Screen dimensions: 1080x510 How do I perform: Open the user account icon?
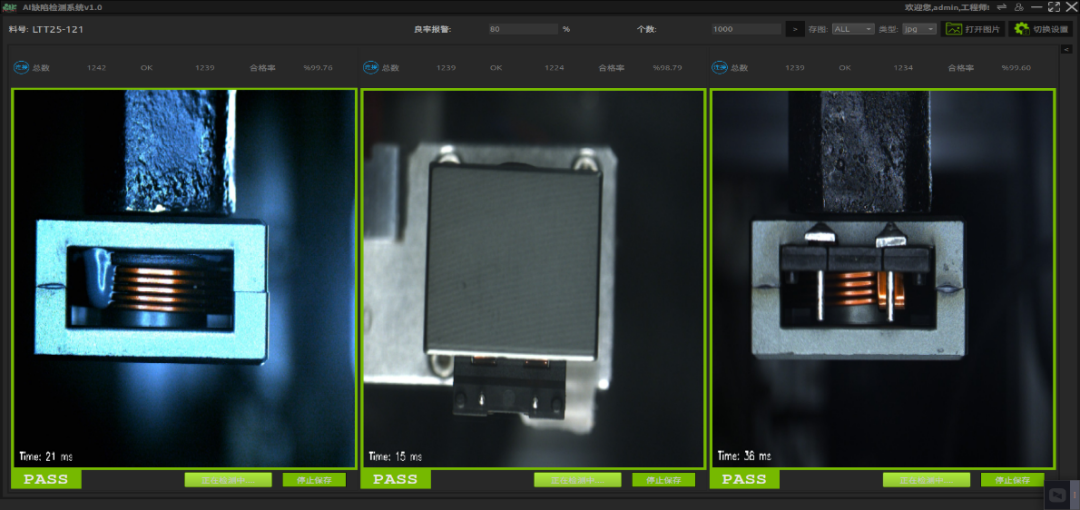[x=1019, y=7]
